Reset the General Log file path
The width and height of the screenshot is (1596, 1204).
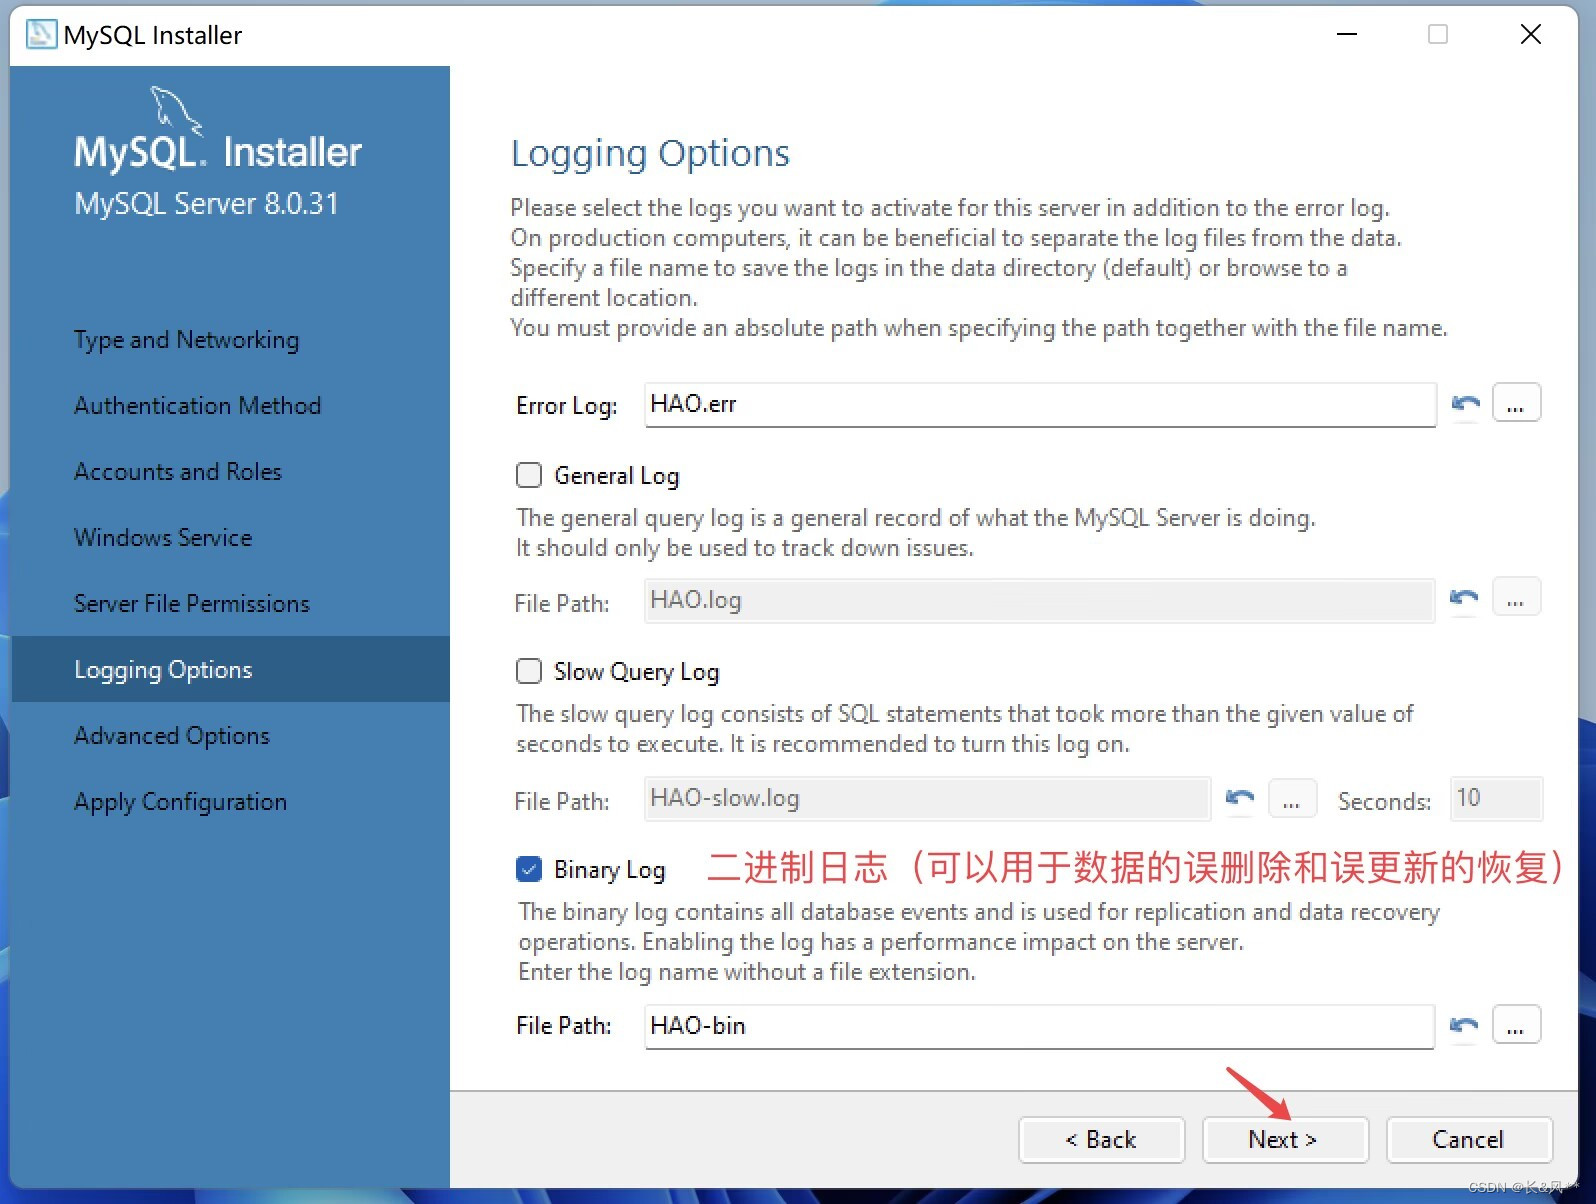[x=1464, y=599]
